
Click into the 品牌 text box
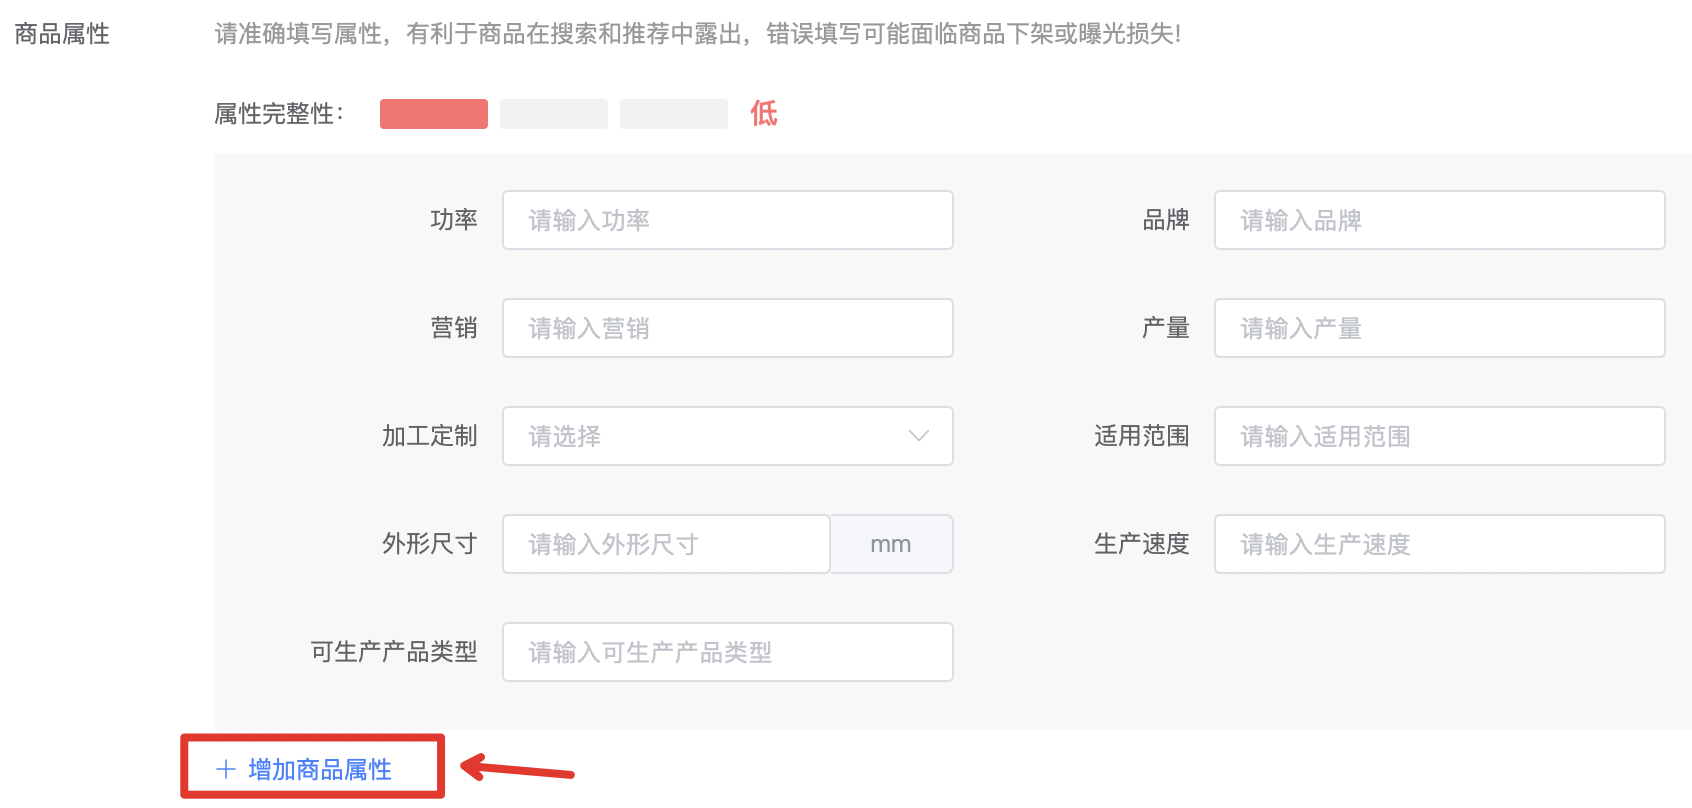[1438, 220]
